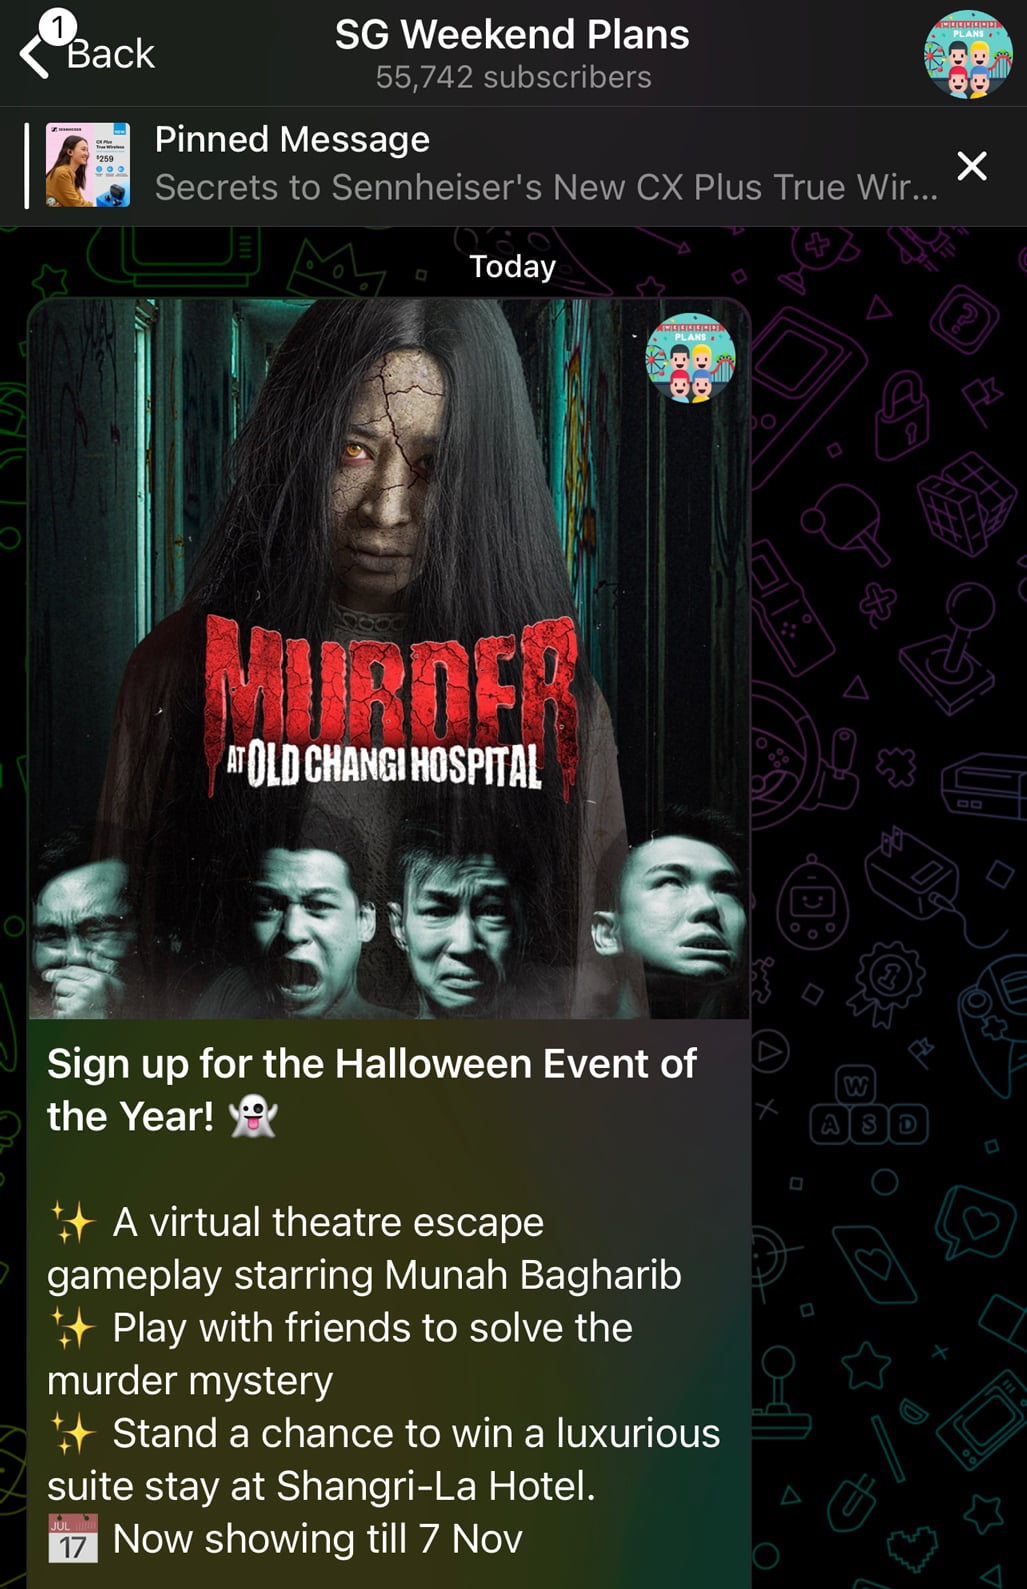Tap the sparkle emoji before A virtual theatre
Screen dimensions: 1027x1589
73,1222
